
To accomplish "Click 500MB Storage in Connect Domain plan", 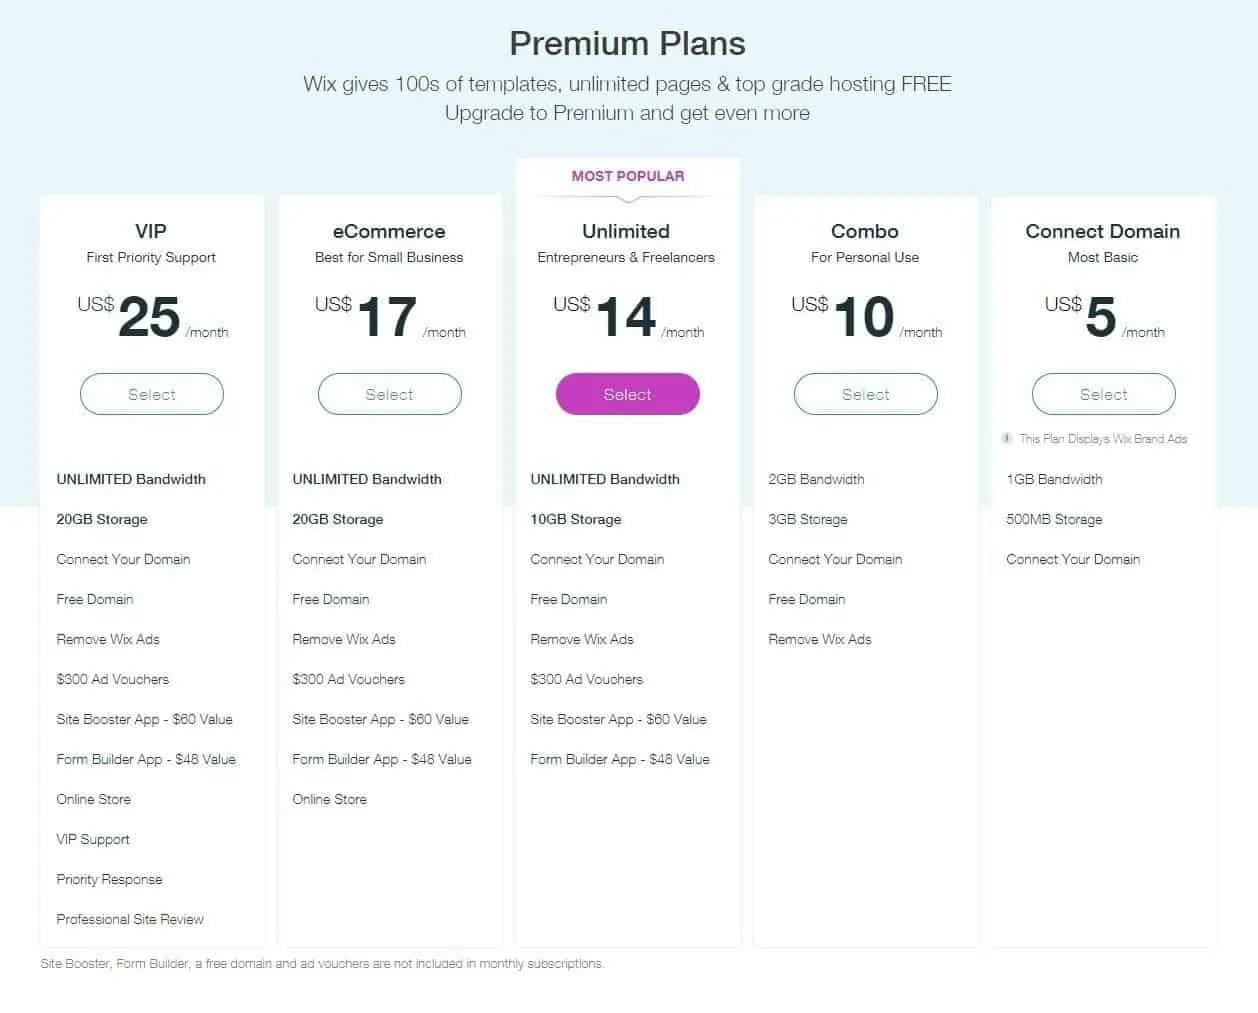I will [x=1054, y=519].
